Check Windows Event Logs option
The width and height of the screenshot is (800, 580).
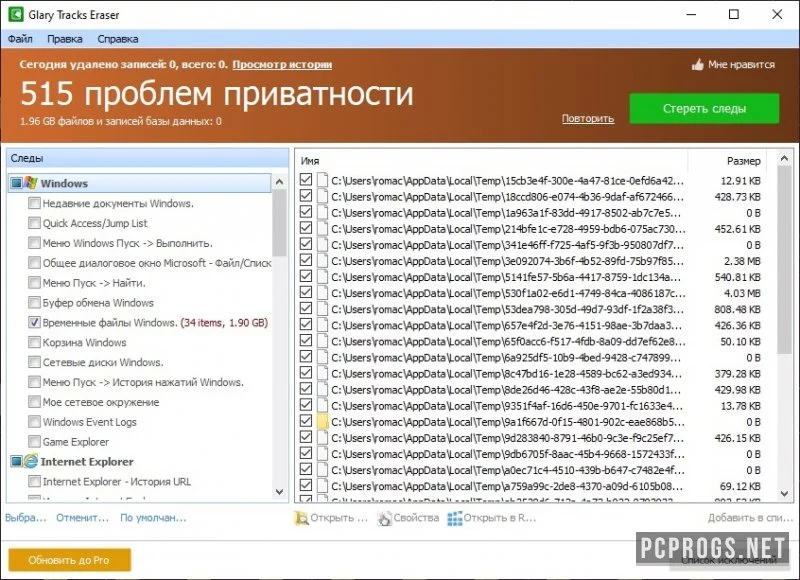tap(34, 422)
